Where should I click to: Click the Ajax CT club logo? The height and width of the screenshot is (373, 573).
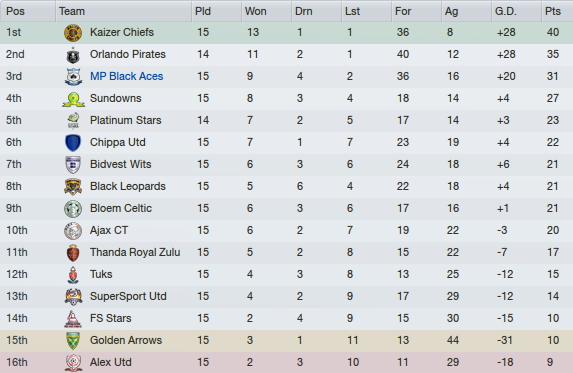[73, 231]
